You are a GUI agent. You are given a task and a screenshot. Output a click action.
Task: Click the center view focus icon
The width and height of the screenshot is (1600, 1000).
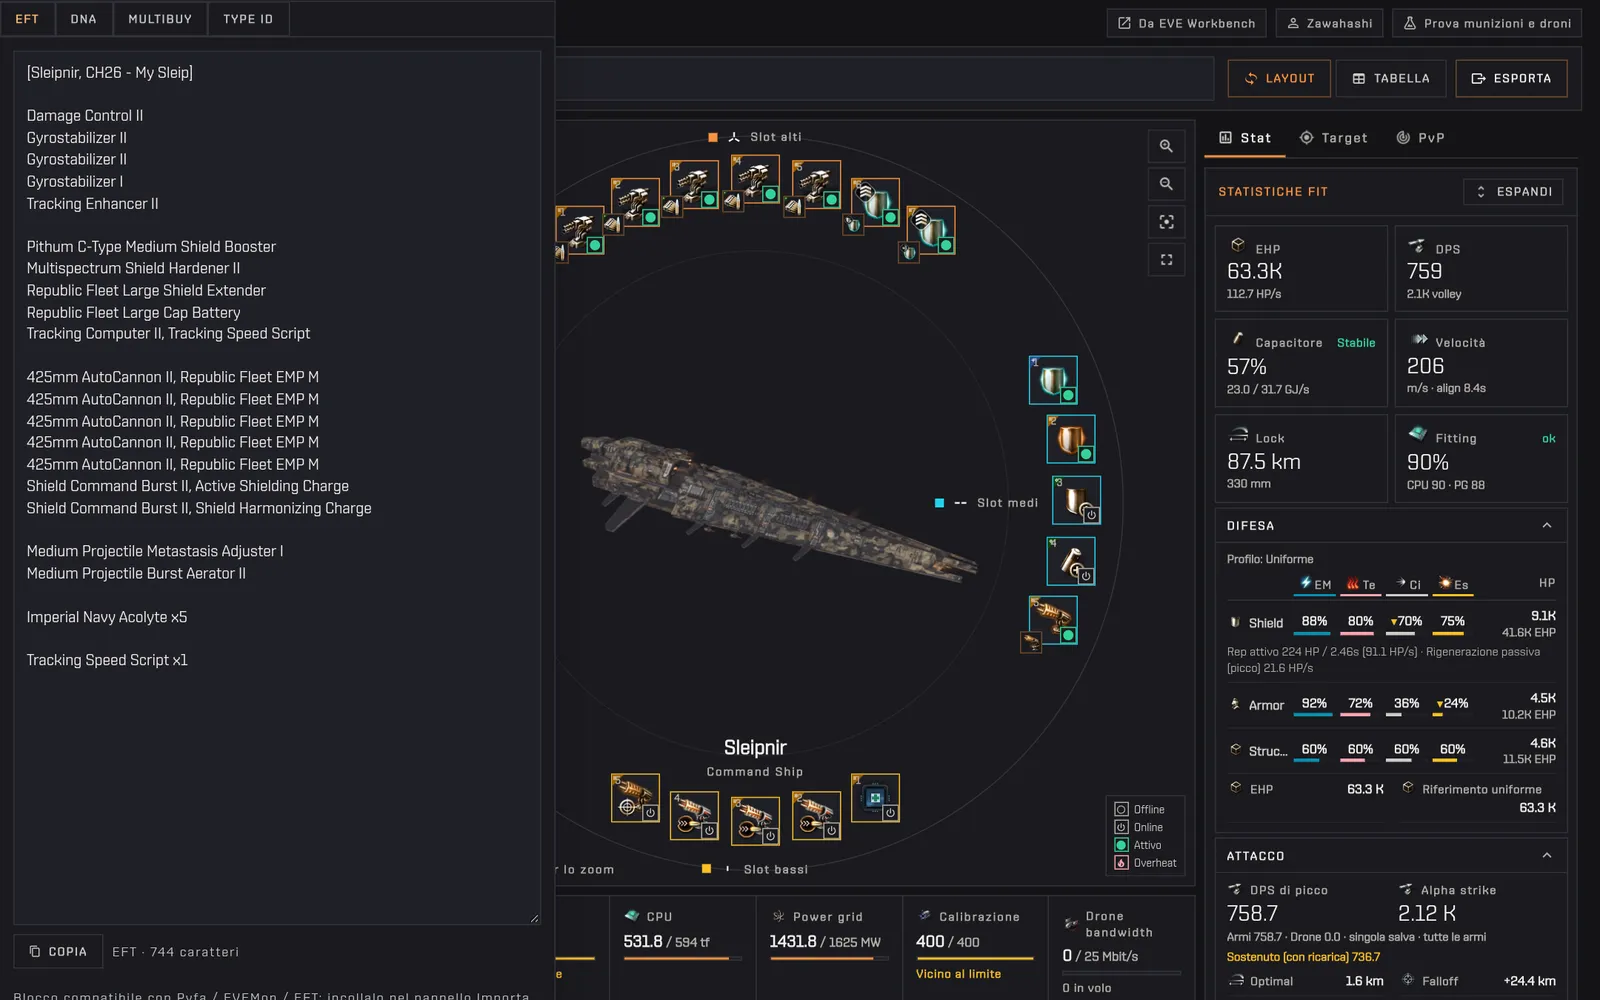[1166, 222]
